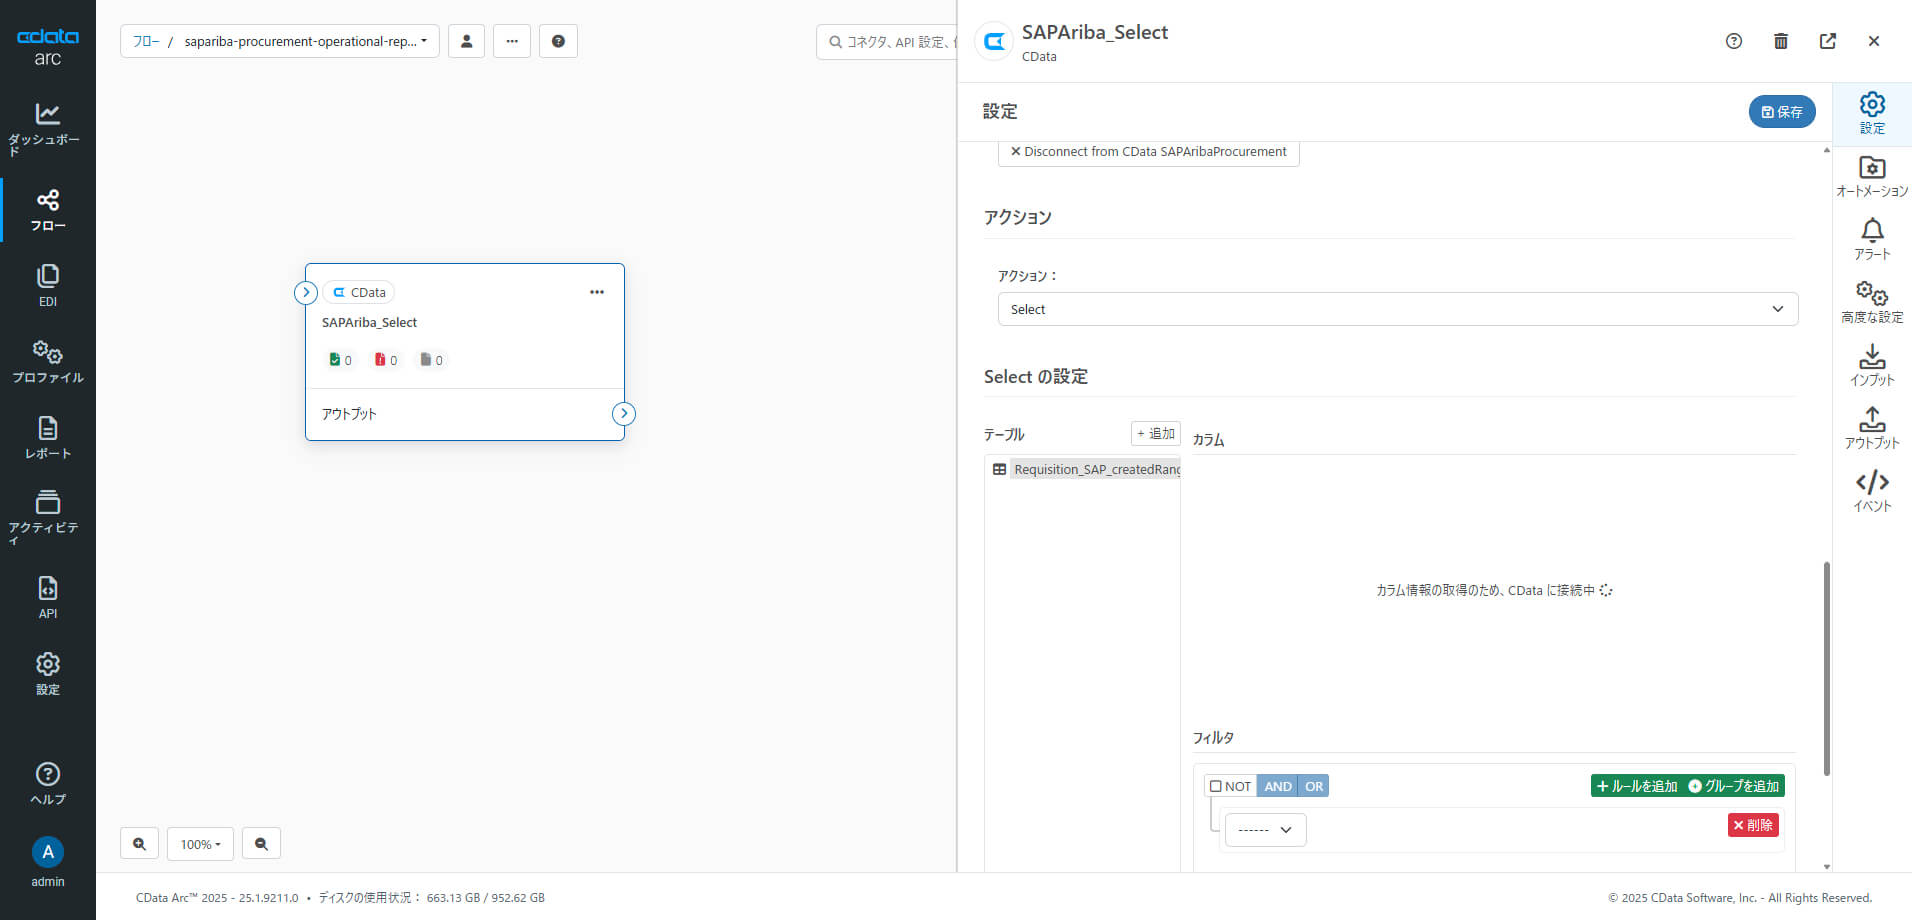The height and width of the screenshot is (920, 1912).
Task: Switch to the オートメーション automation tab
Action: point(1872,177)
